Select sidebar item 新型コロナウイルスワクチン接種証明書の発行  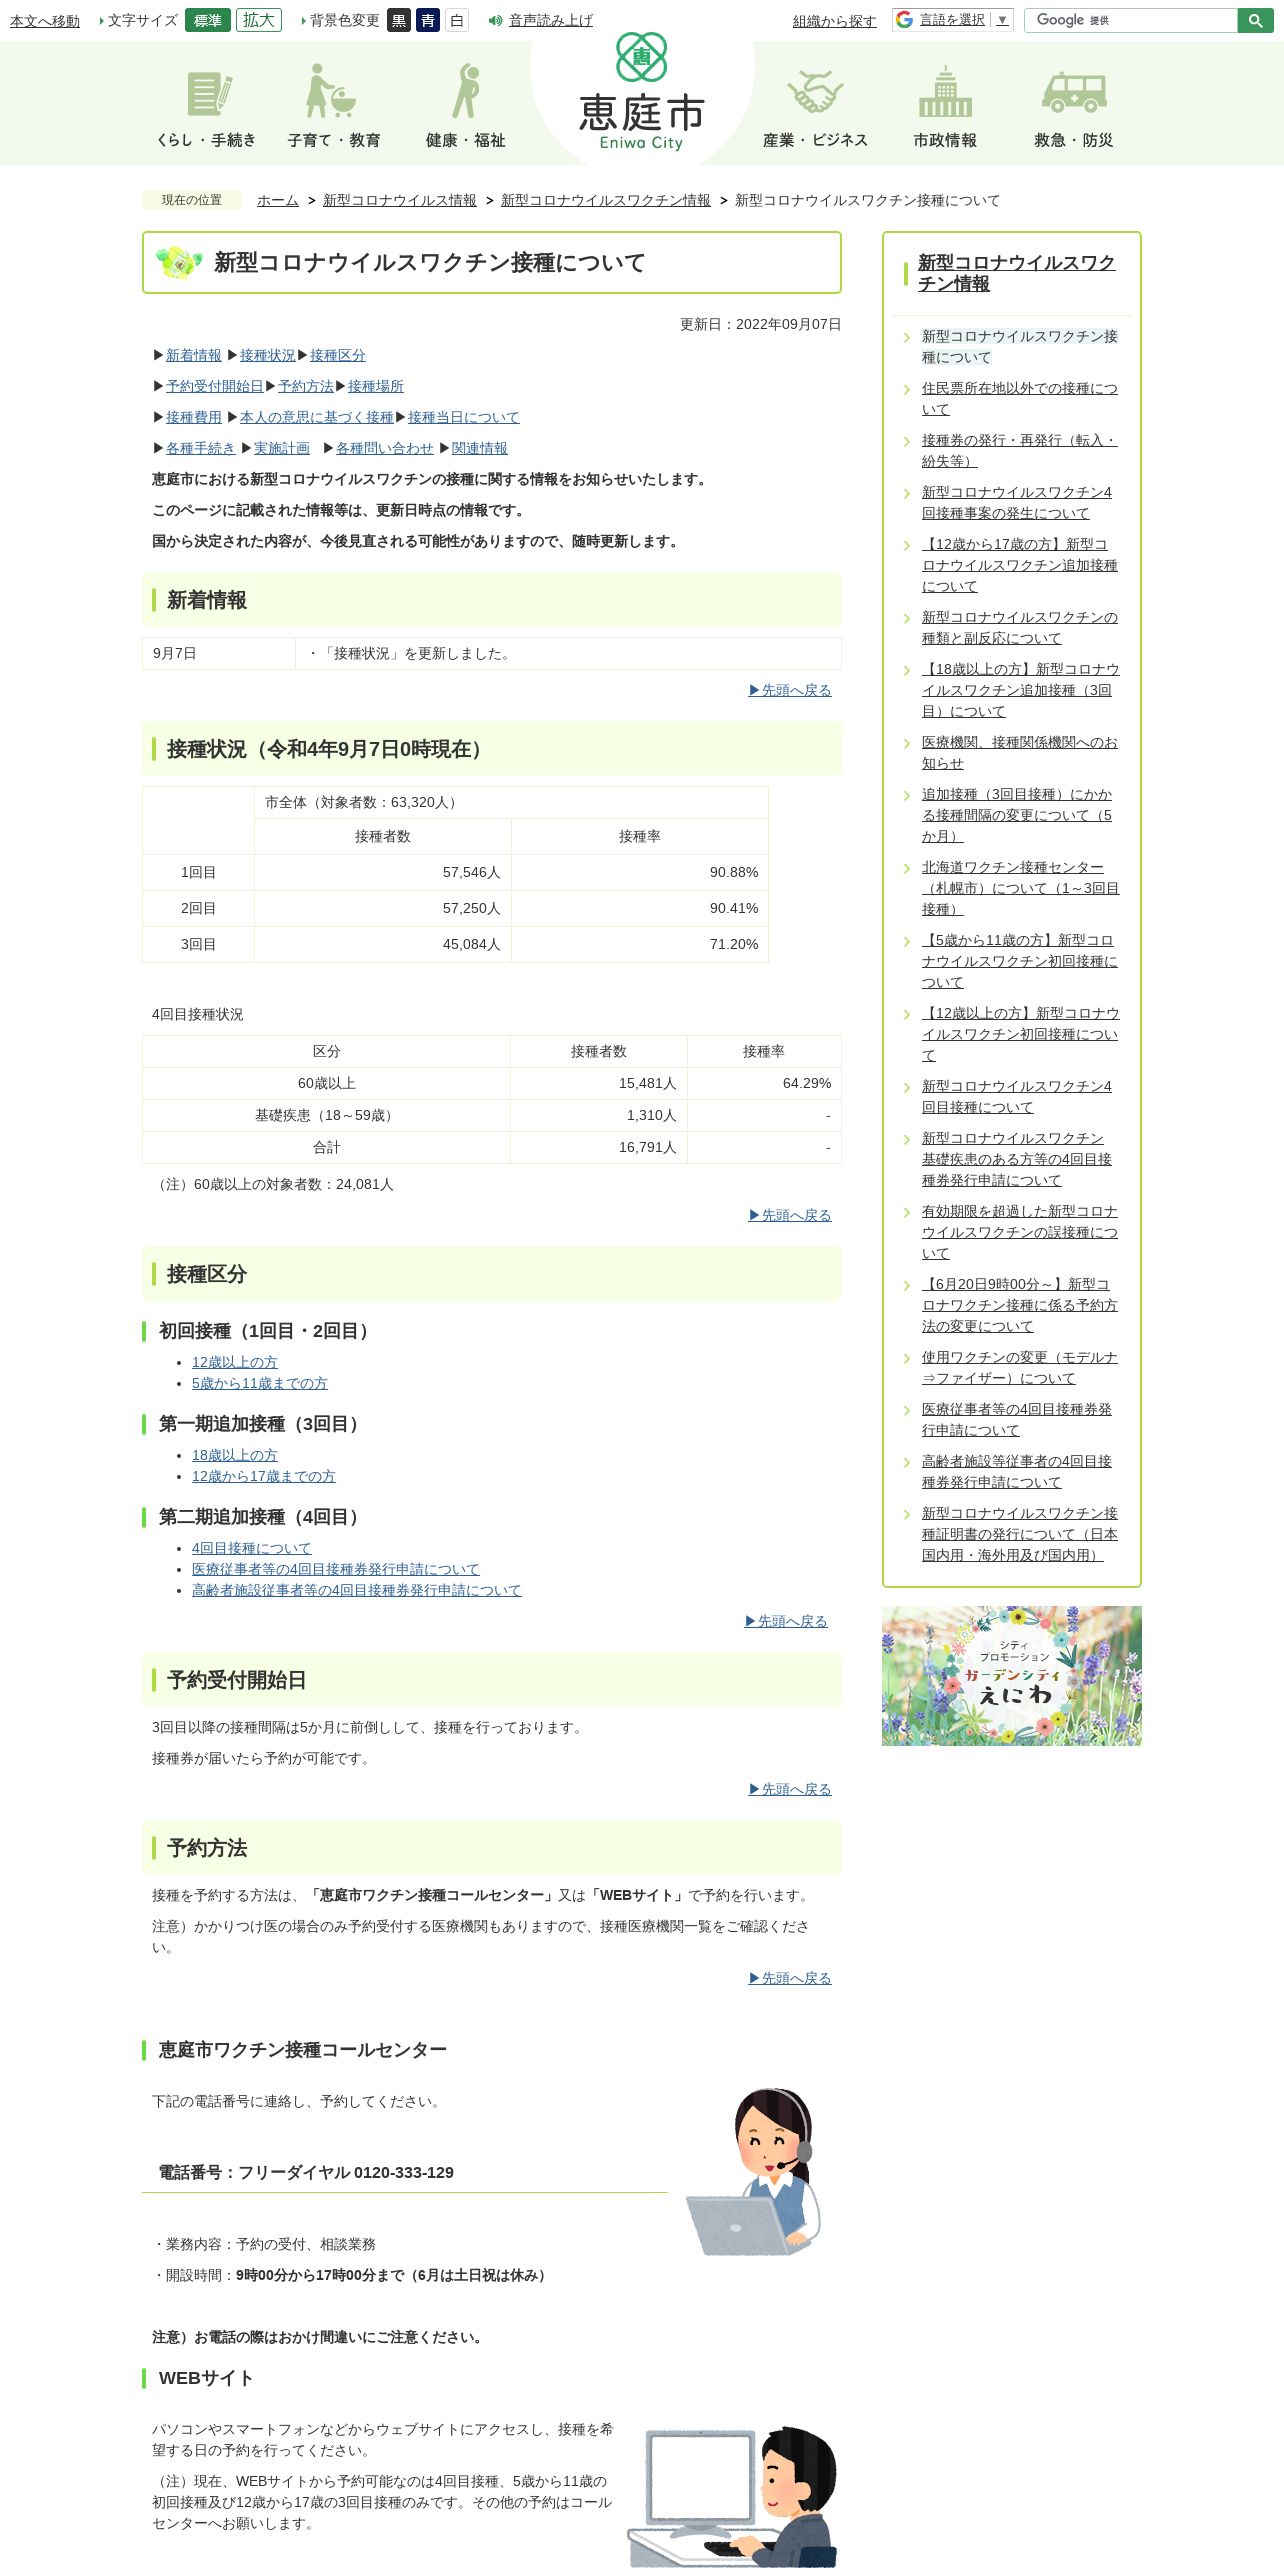(1020, 1534)
